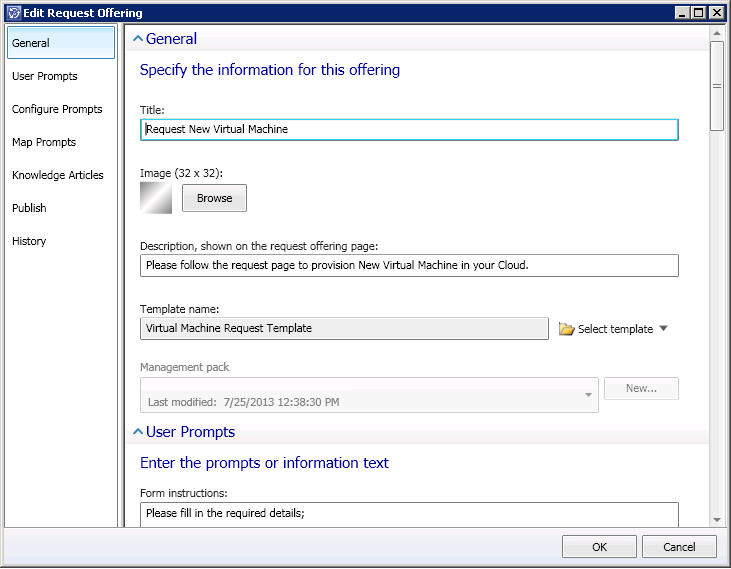Viewport: 731px width, 569px height.
Task: Collapse the User Prompts section chevron
Action: point(138,432)
